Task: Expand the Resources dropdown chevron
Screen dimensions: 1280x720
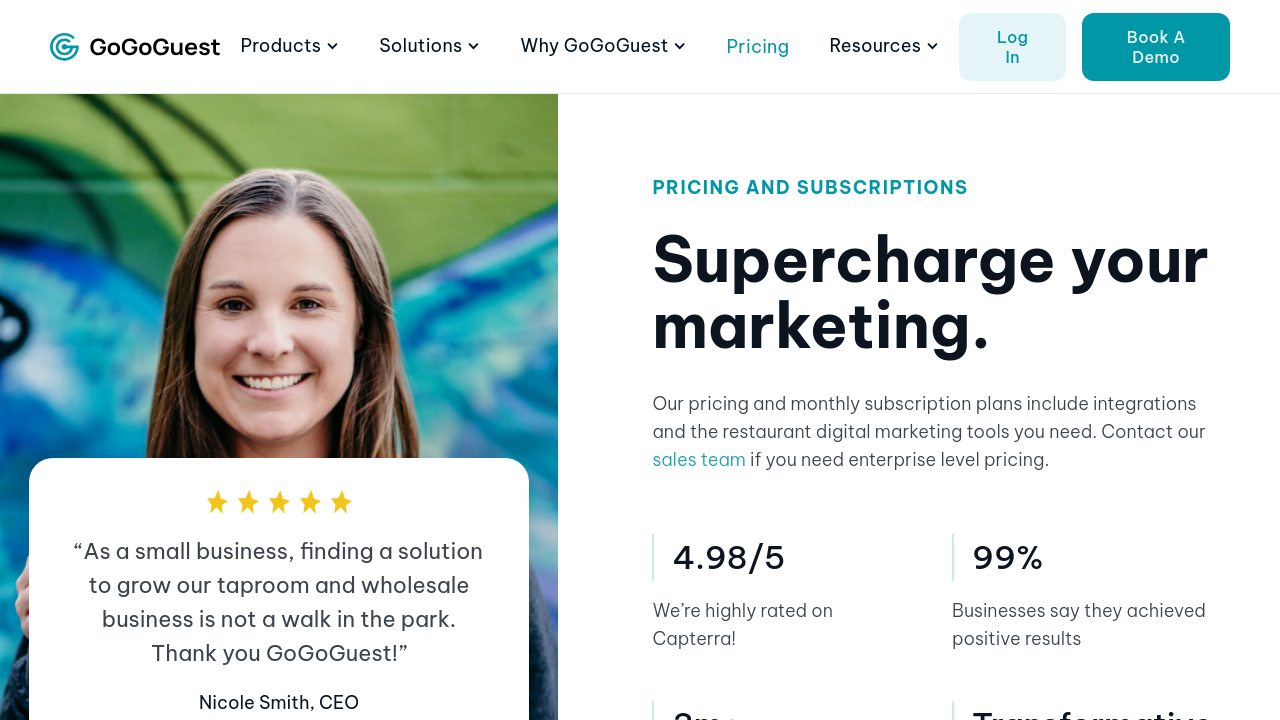Action: click(933, 46)
